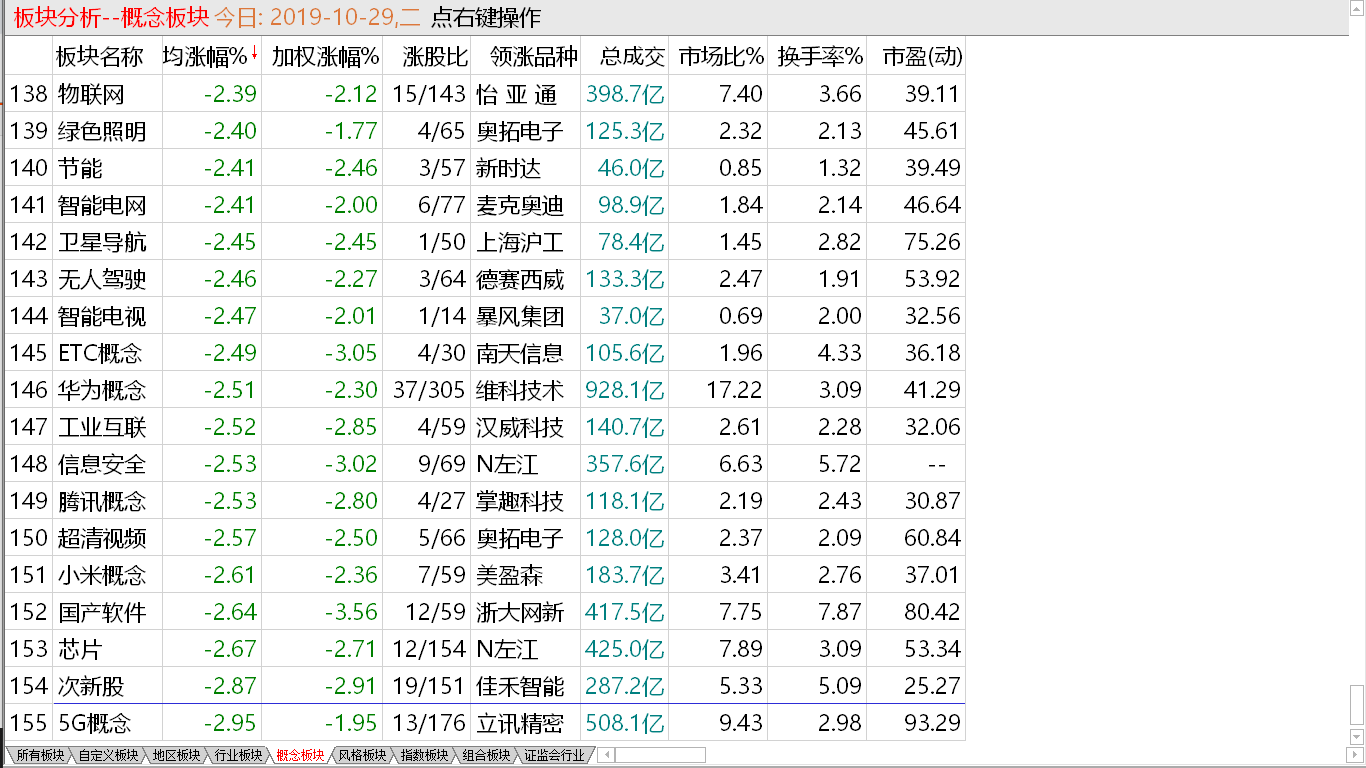
Task: Click the 板块名称 column header
Action: [100, 56]
